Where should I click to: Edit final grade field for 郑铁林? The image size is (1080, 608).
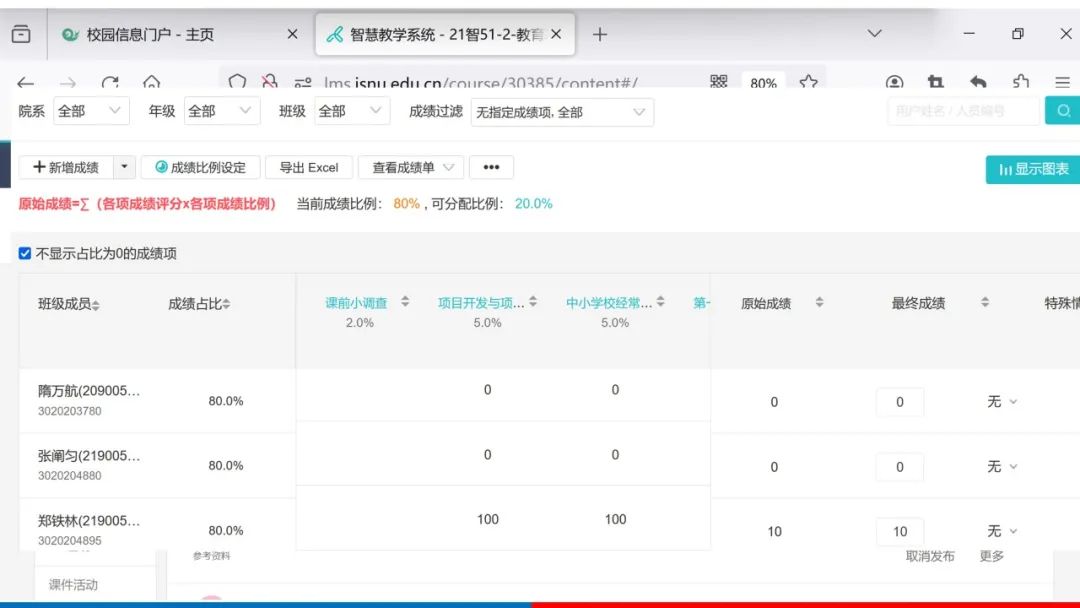click(900, 532)
